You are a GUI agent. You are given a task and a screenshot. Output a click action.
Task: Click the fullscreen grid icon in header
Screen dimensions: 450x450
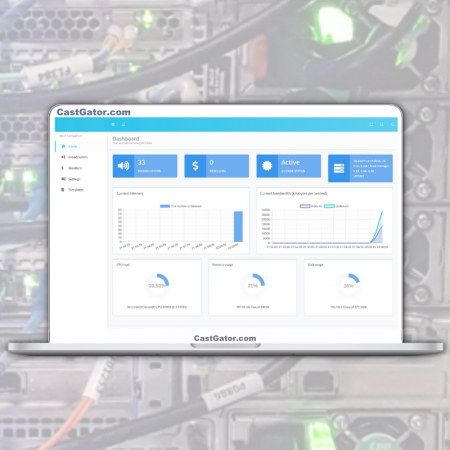pos(371,124)
